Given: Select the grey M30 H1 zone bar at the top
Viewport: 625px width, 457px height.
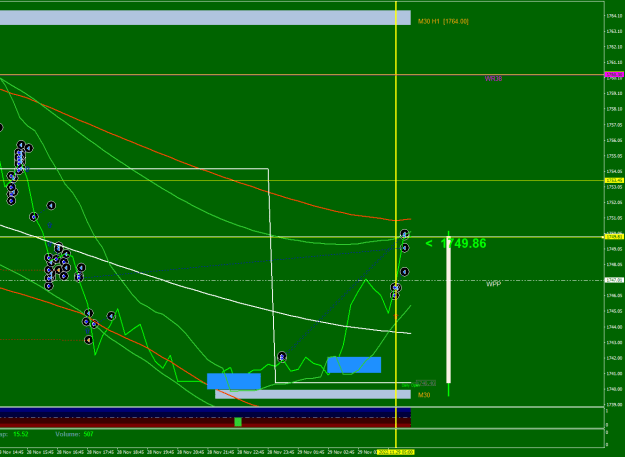Looking at the screenshot, I should tap(205, 18).
